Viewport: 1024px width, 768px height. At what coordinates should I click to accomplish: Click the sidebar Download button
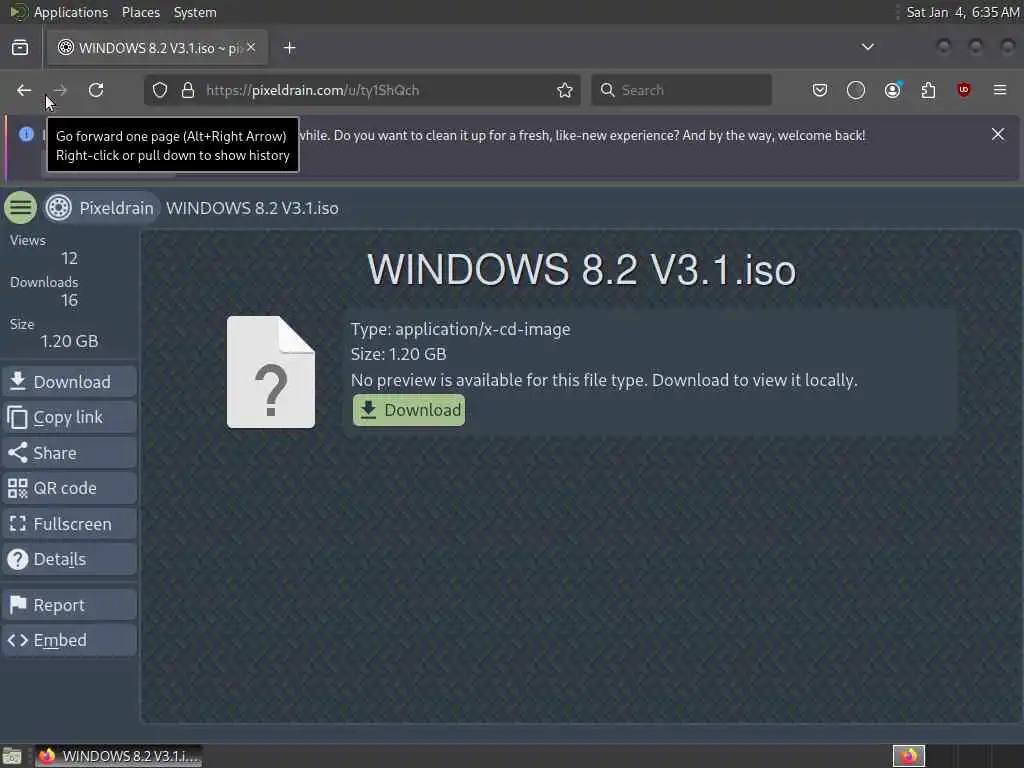click(x=69, y=381)
